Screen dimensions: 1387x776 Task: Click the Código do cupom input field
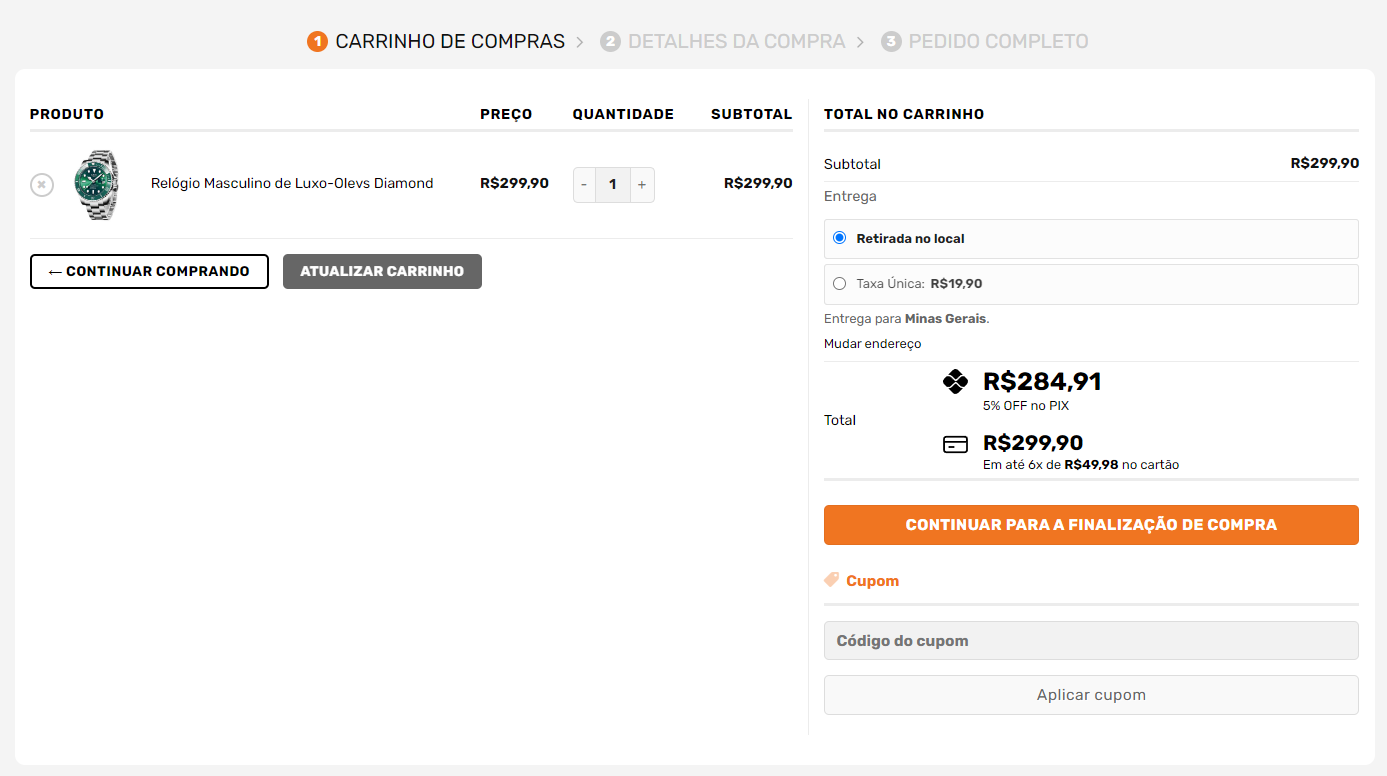(1090, 640)
